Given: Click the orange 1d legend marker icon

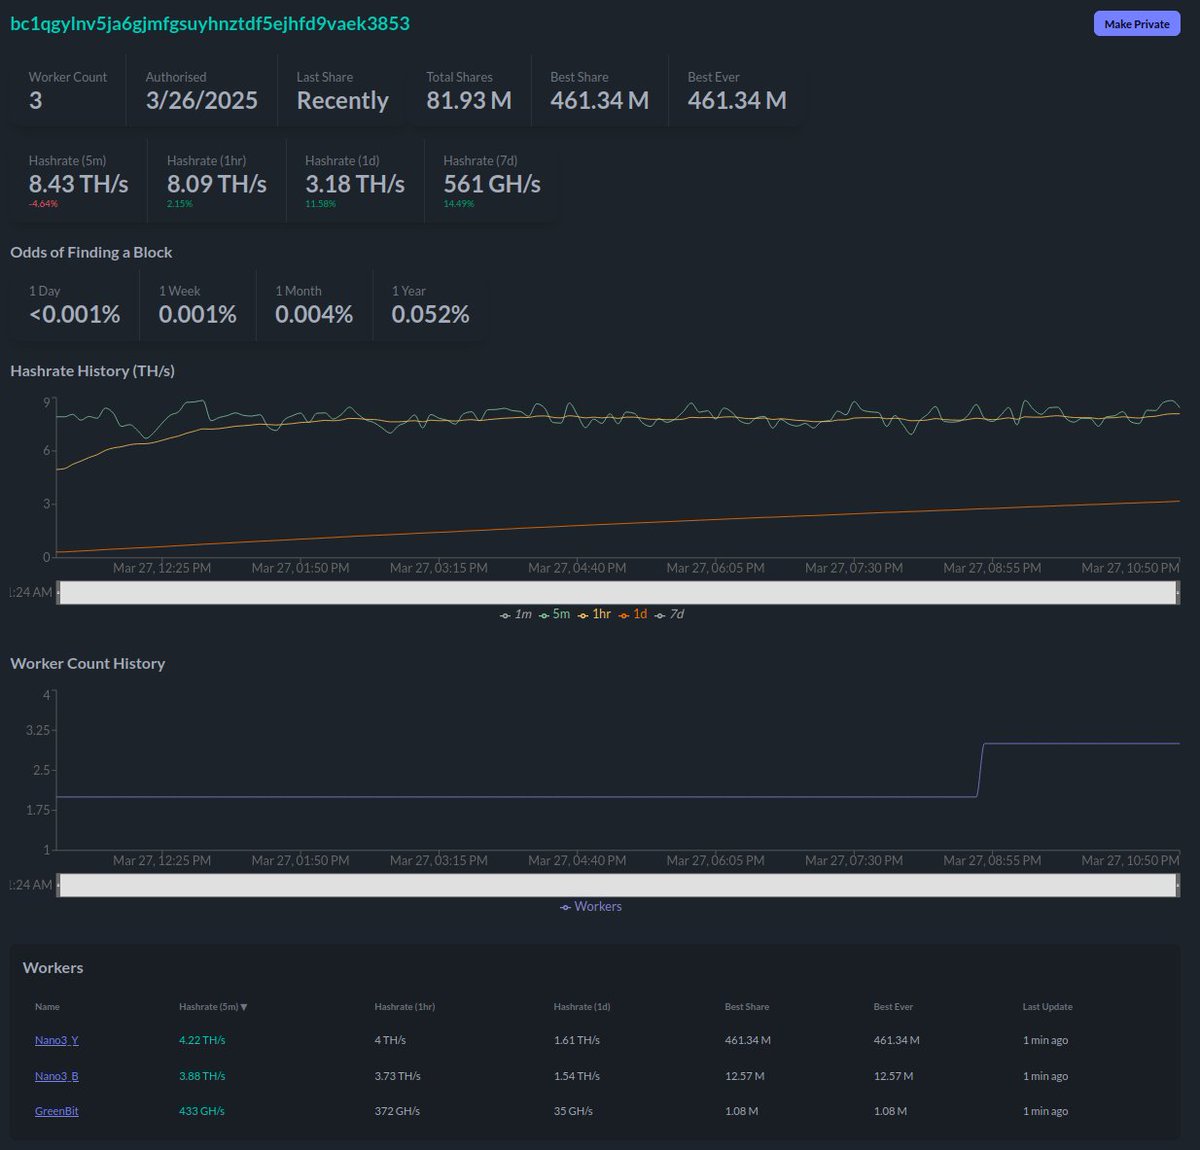Looking at the screenshot, I should point(622,614).
